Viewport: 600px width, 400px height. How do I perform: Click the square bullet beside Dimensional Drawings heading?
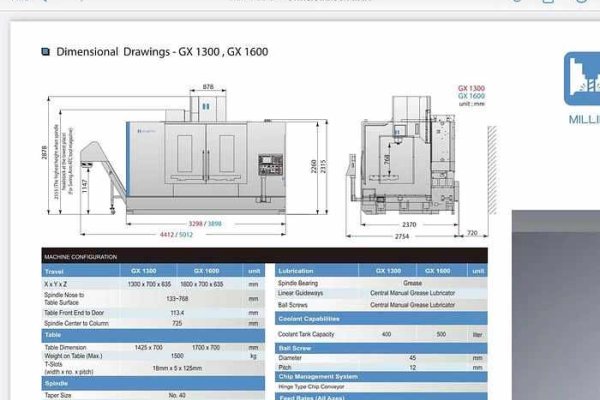click(46, 52)
